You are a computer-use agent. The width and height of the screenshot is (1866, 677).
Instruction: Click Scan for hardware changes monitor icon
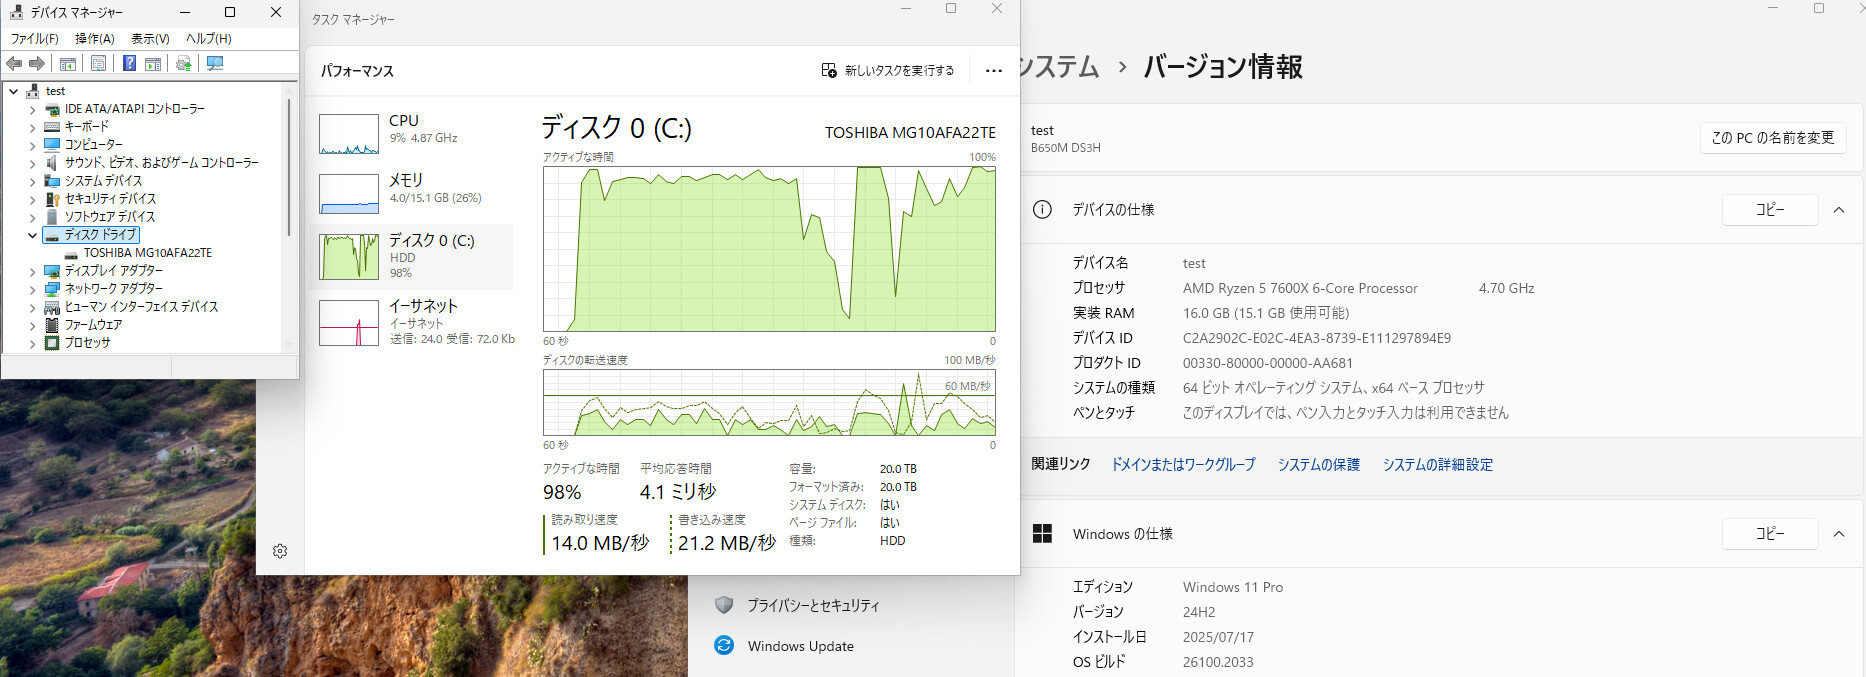[x=215, y=64]
